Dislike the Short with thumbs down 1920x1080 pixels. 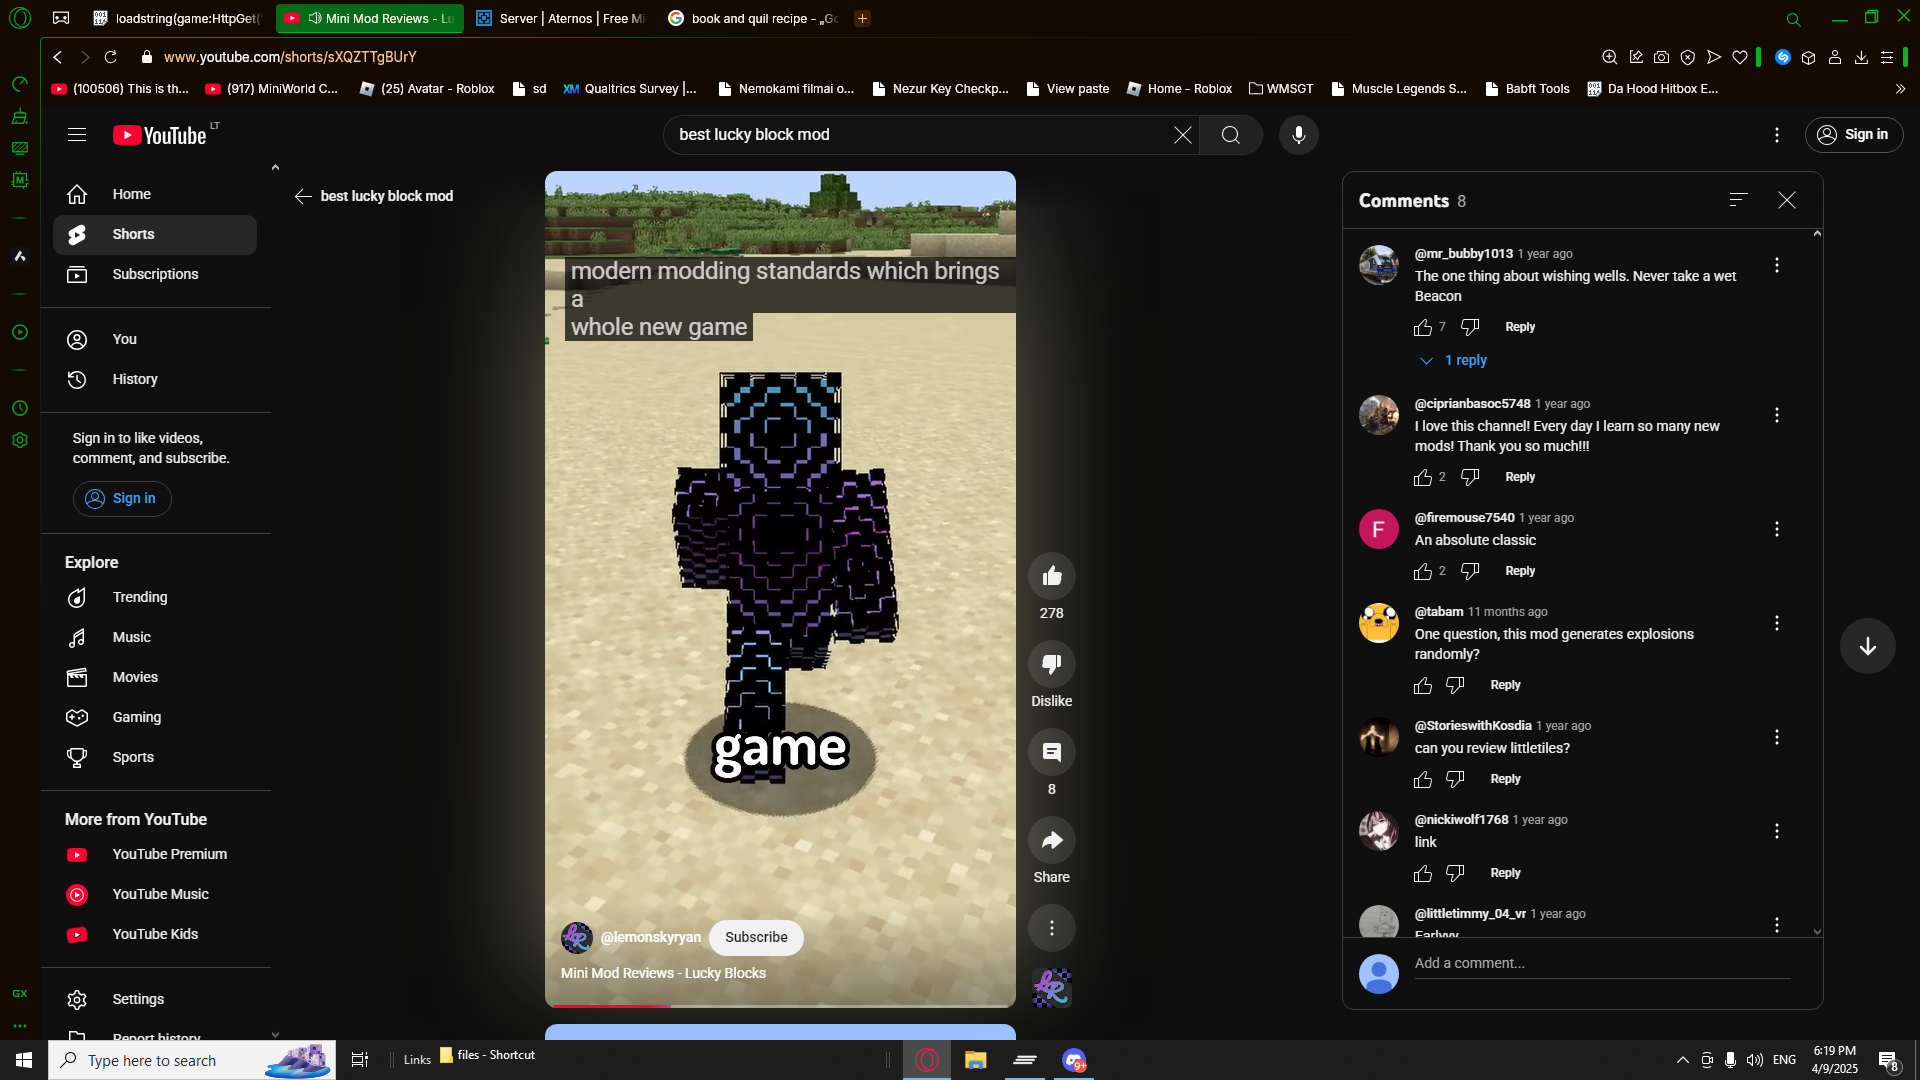click(1052, 664)
